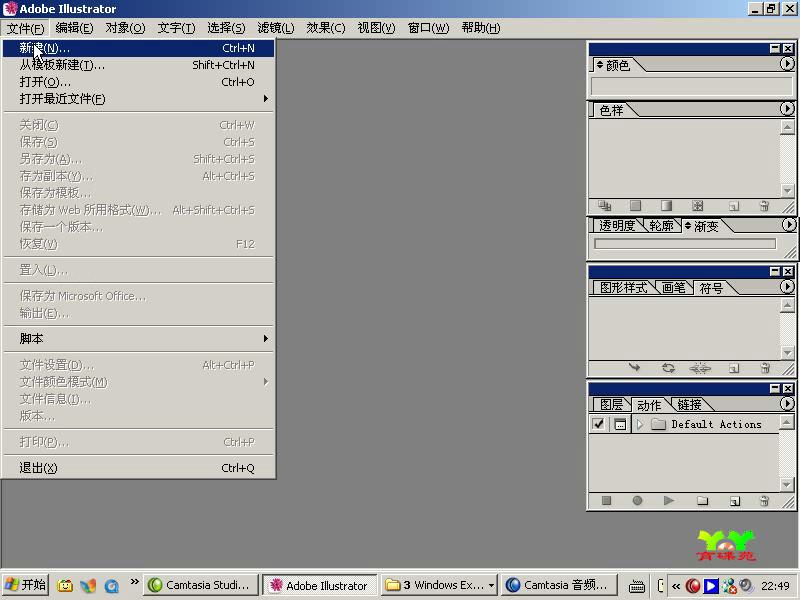This screenshot has height=600, width=800.
Task: Open the 视图(V) menu
Action: coord(376,28)
